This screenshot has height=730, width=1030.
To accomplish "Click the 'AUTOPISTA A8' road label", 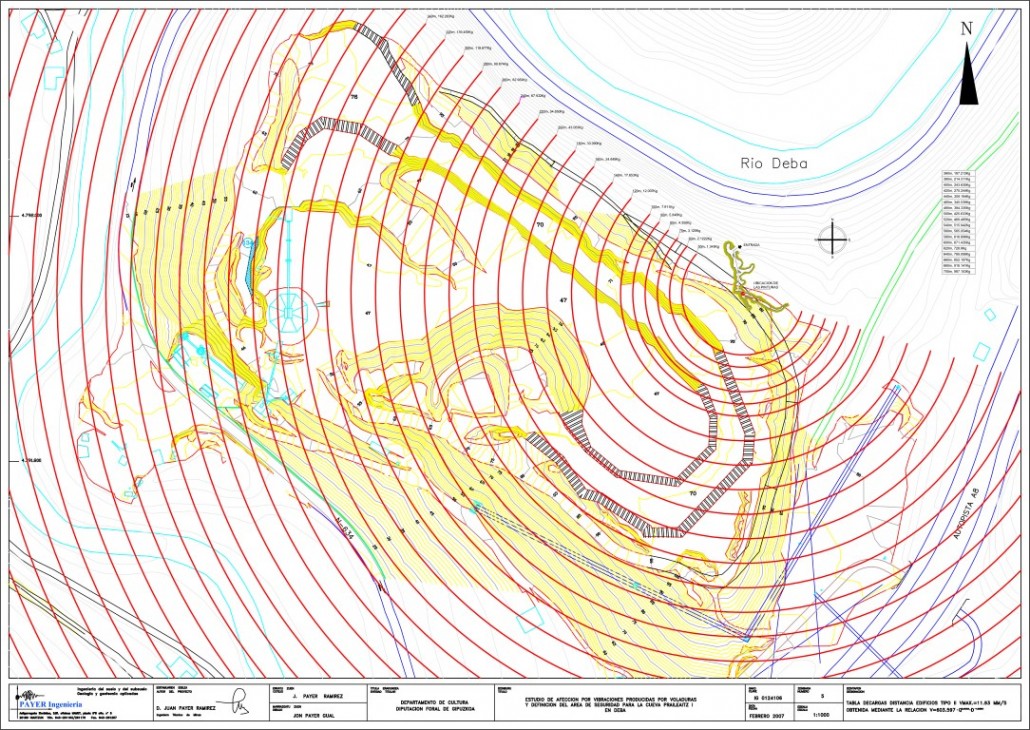I will [966, 512].
